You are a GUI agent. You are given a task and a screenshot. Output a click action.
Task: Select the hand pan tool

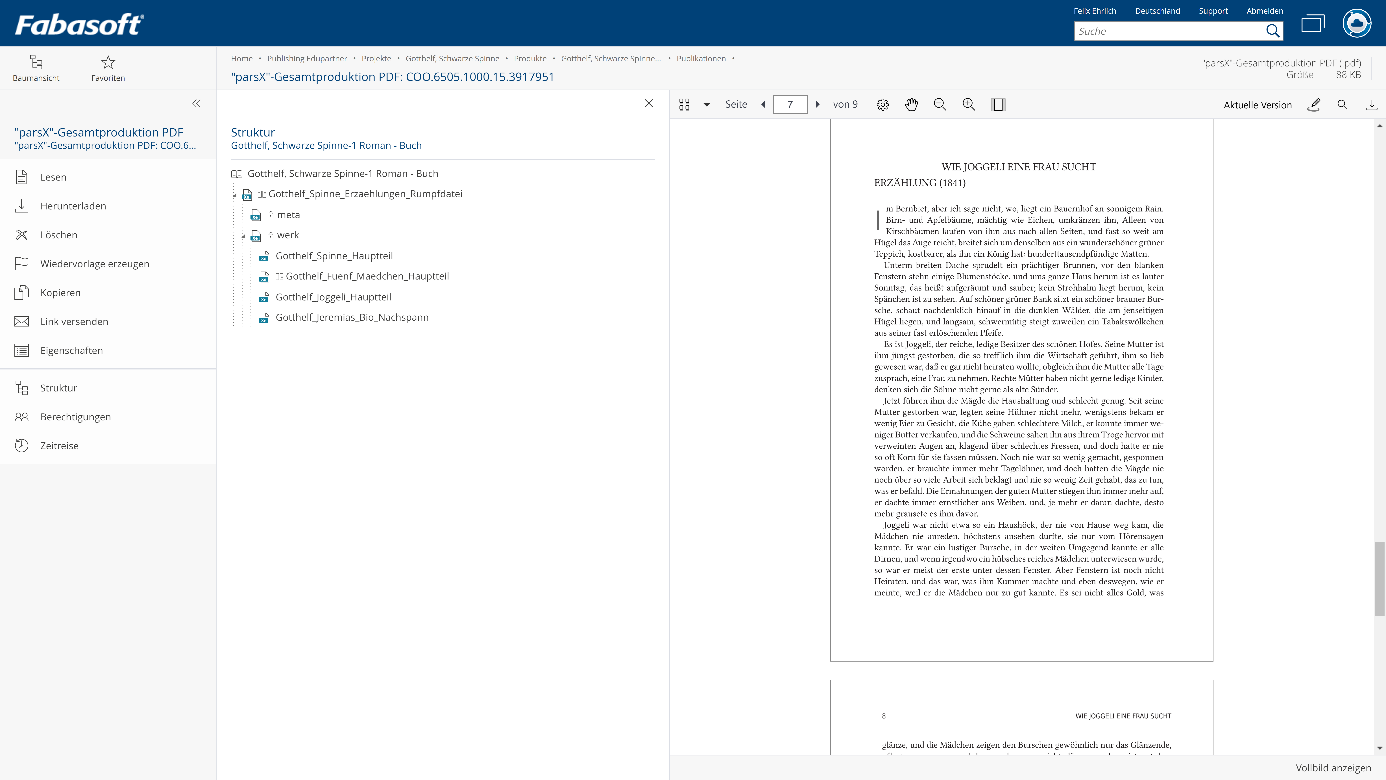(x=911, y=103)
